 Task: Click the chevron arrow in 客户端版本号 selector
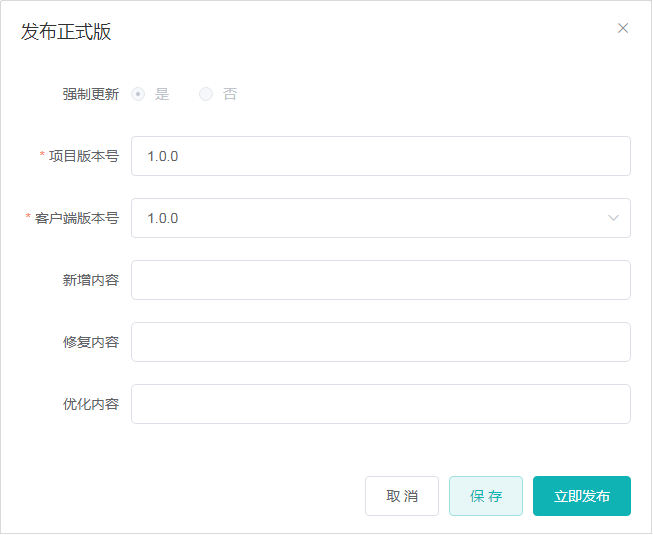pyautogui.click(x=613, y=218)
